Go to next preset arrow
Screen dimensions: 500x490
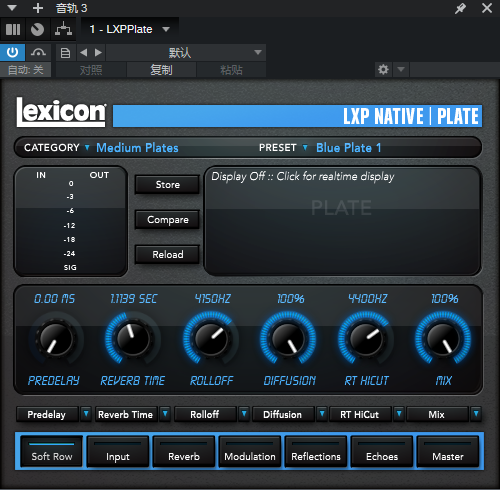pos(98,53)
